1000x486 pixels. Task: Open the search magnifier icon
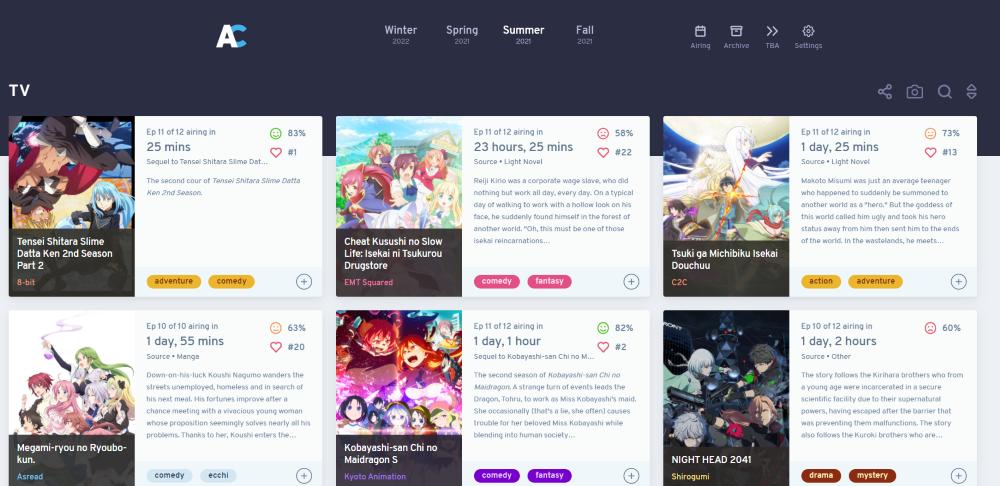945,91
